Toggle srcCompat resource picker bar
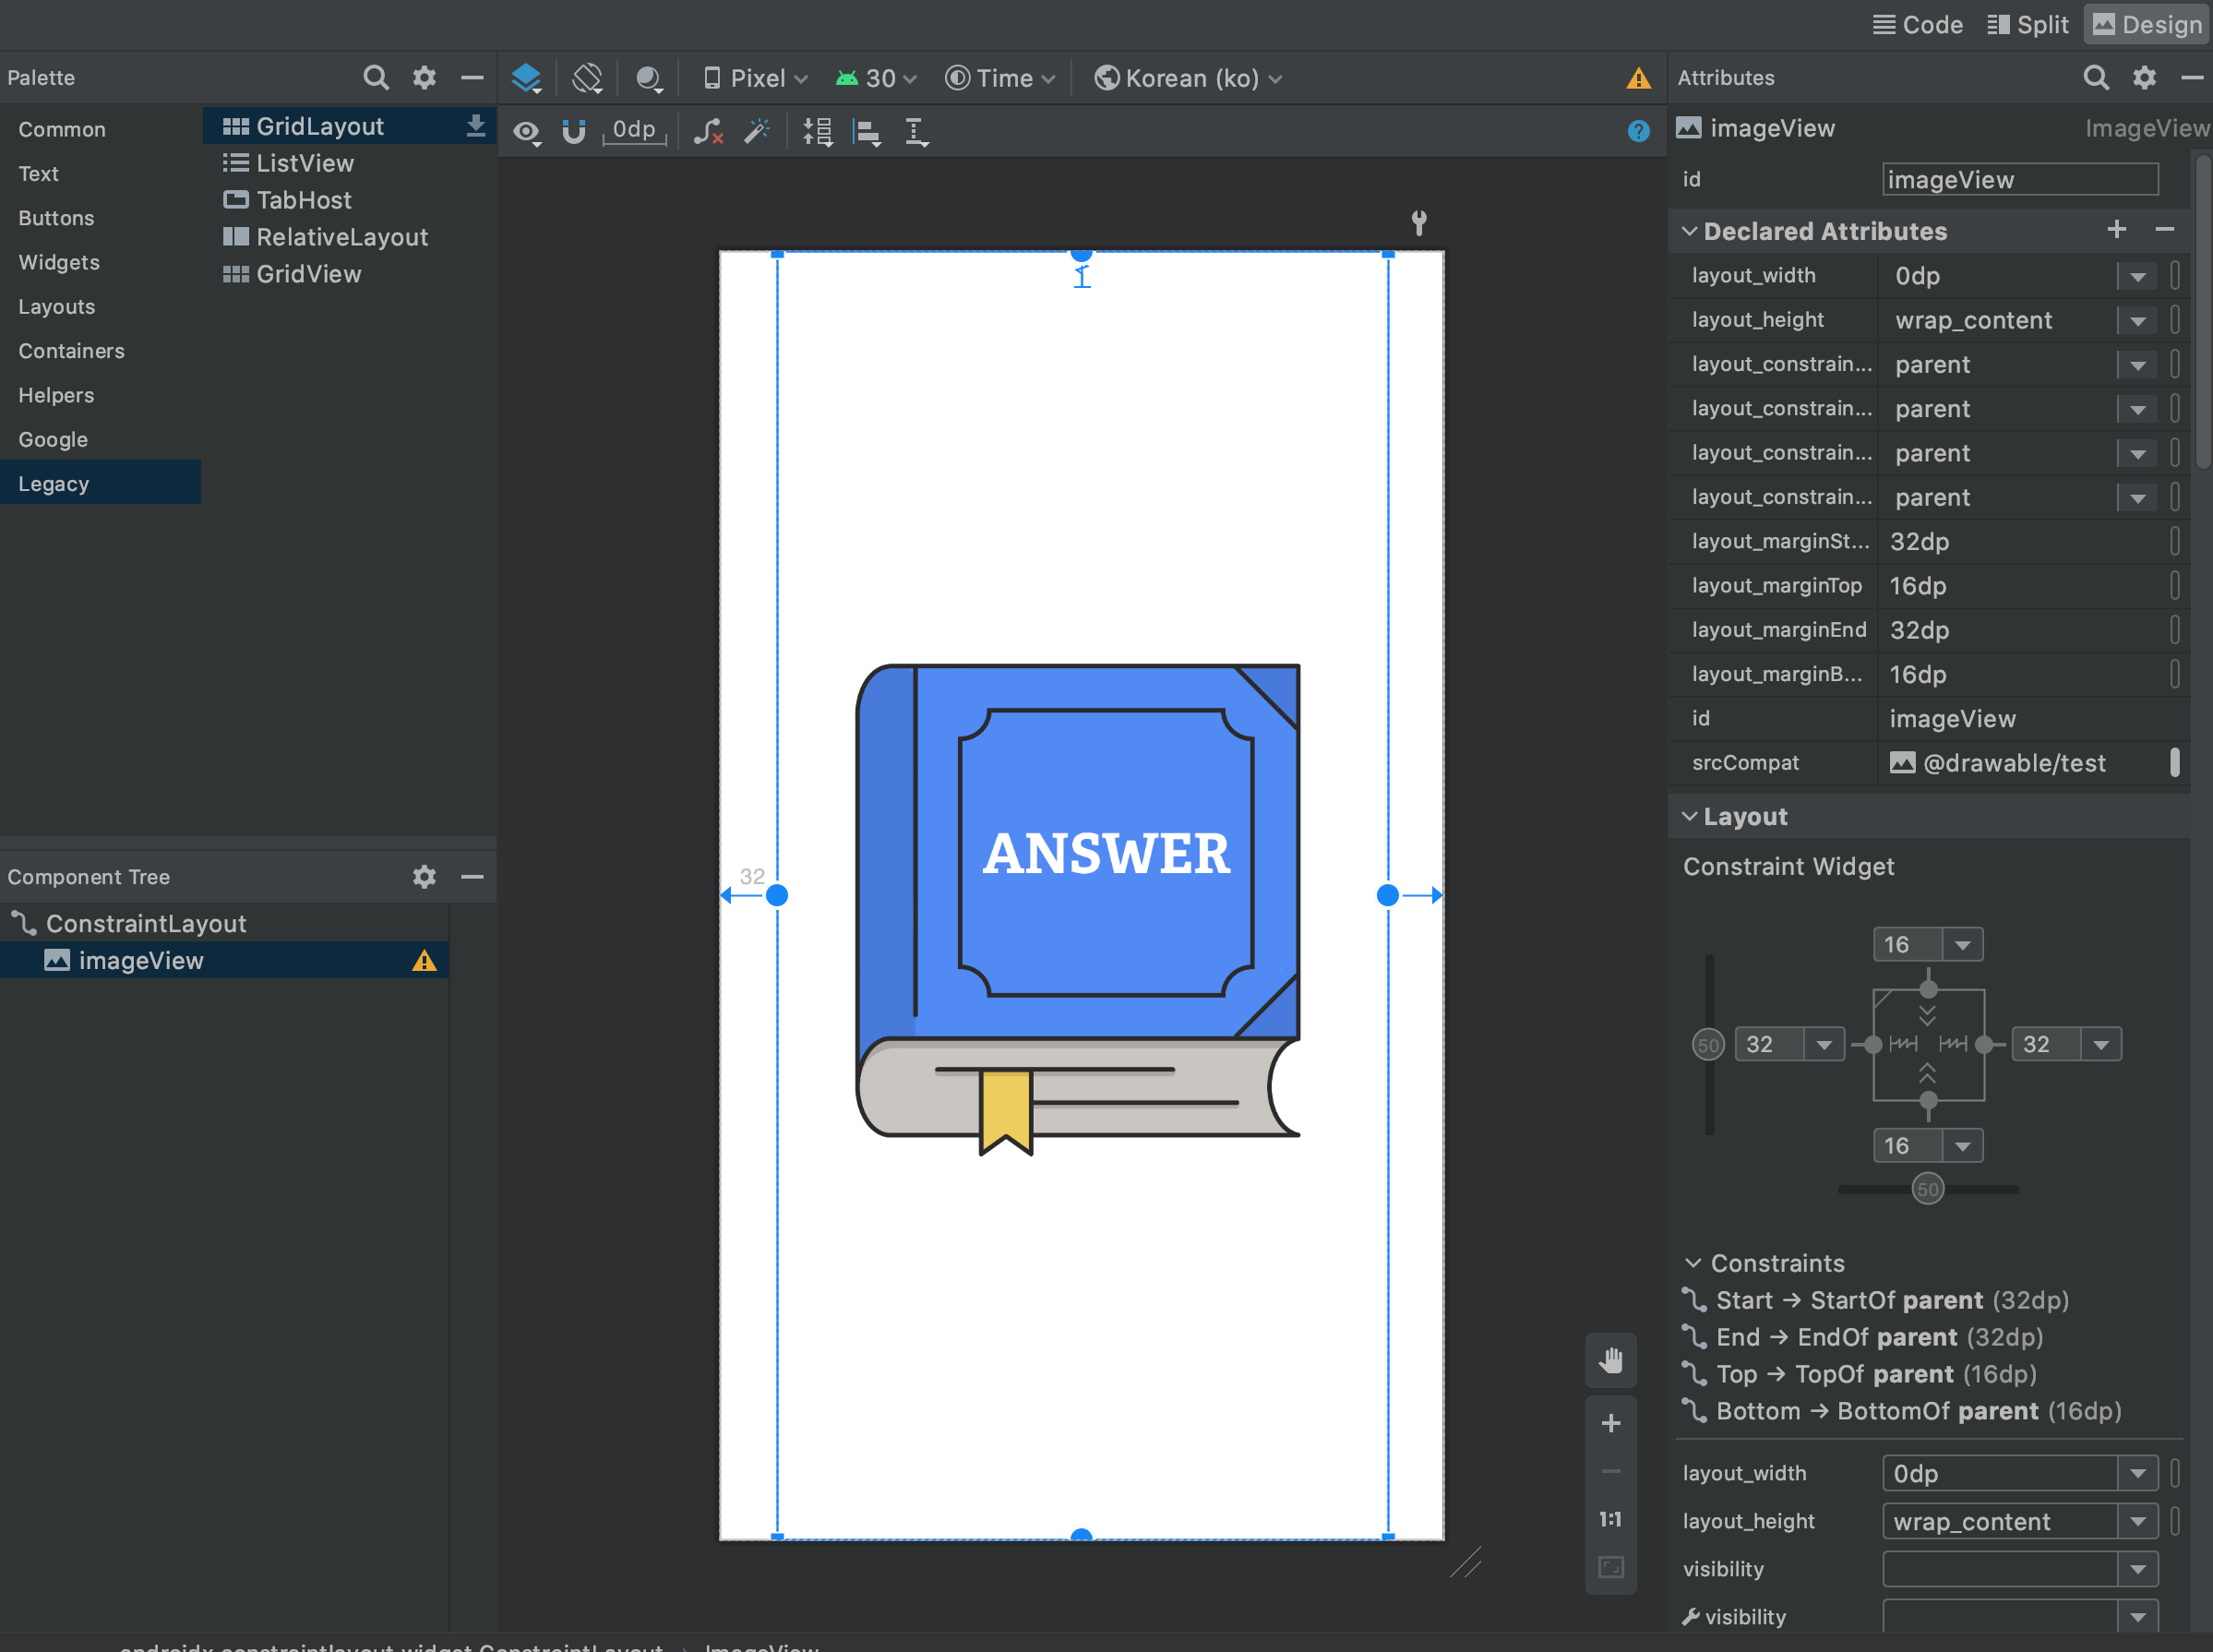 [2174, 762]
